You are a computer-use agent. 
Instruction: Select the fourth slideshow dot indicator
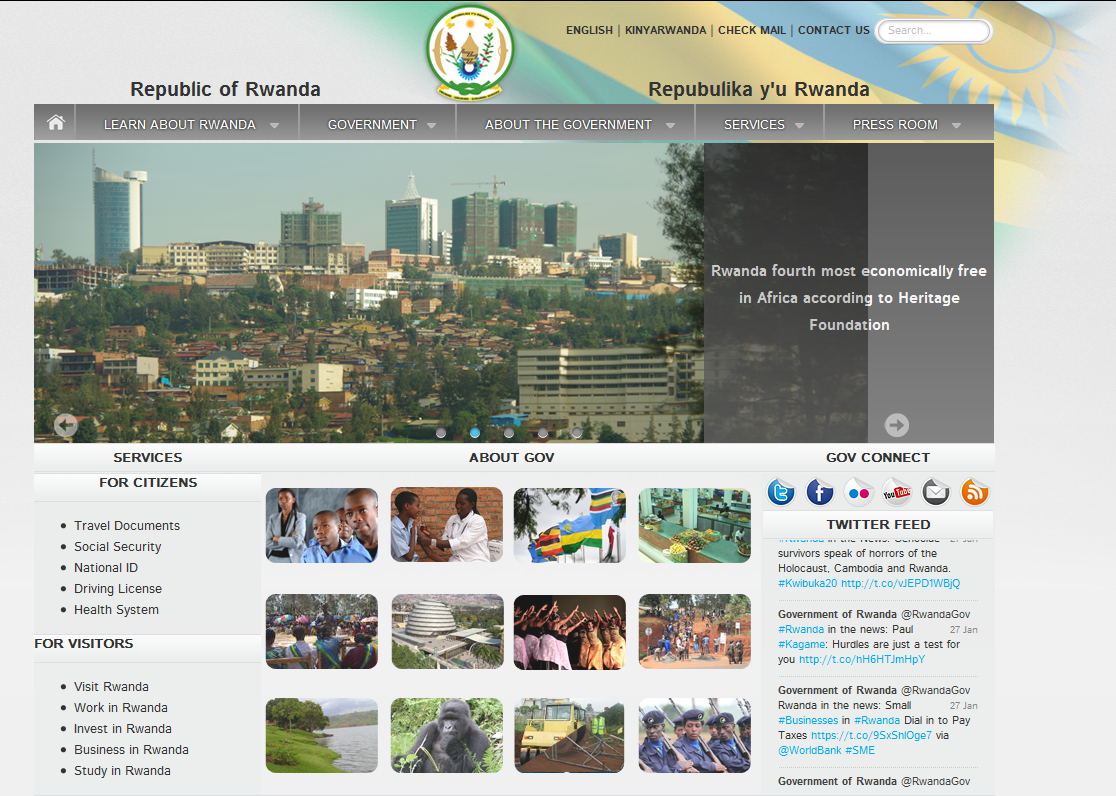click(x=543, y=433)
